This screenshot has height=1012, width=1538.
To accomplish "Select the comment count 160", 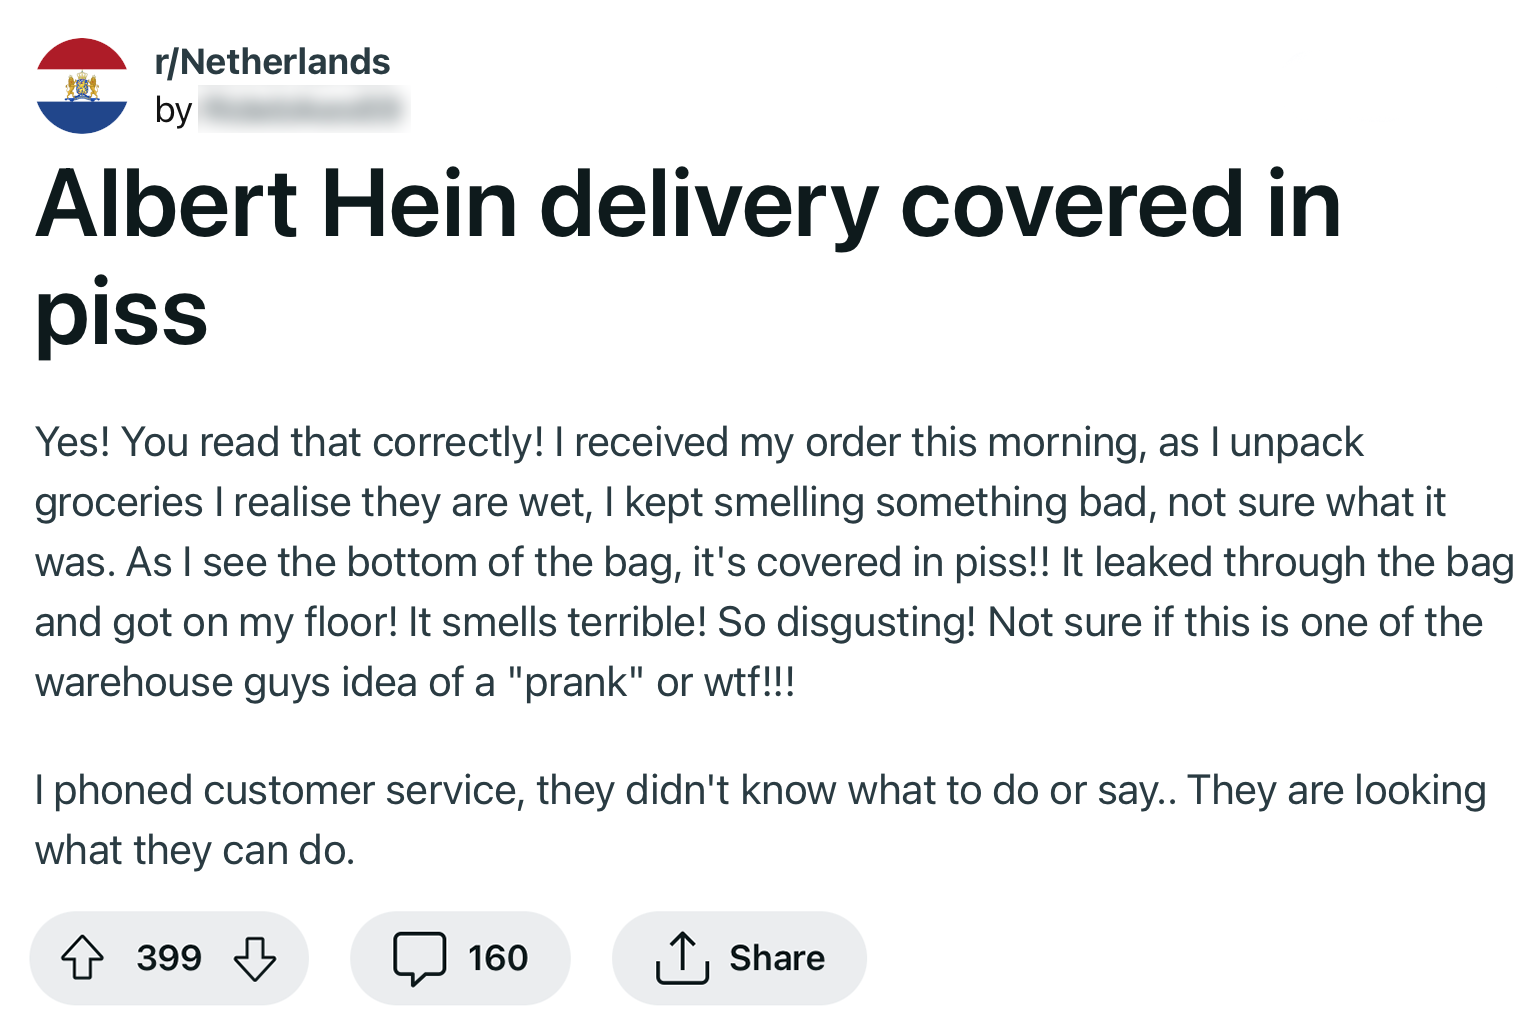I will tap(498, 957).
